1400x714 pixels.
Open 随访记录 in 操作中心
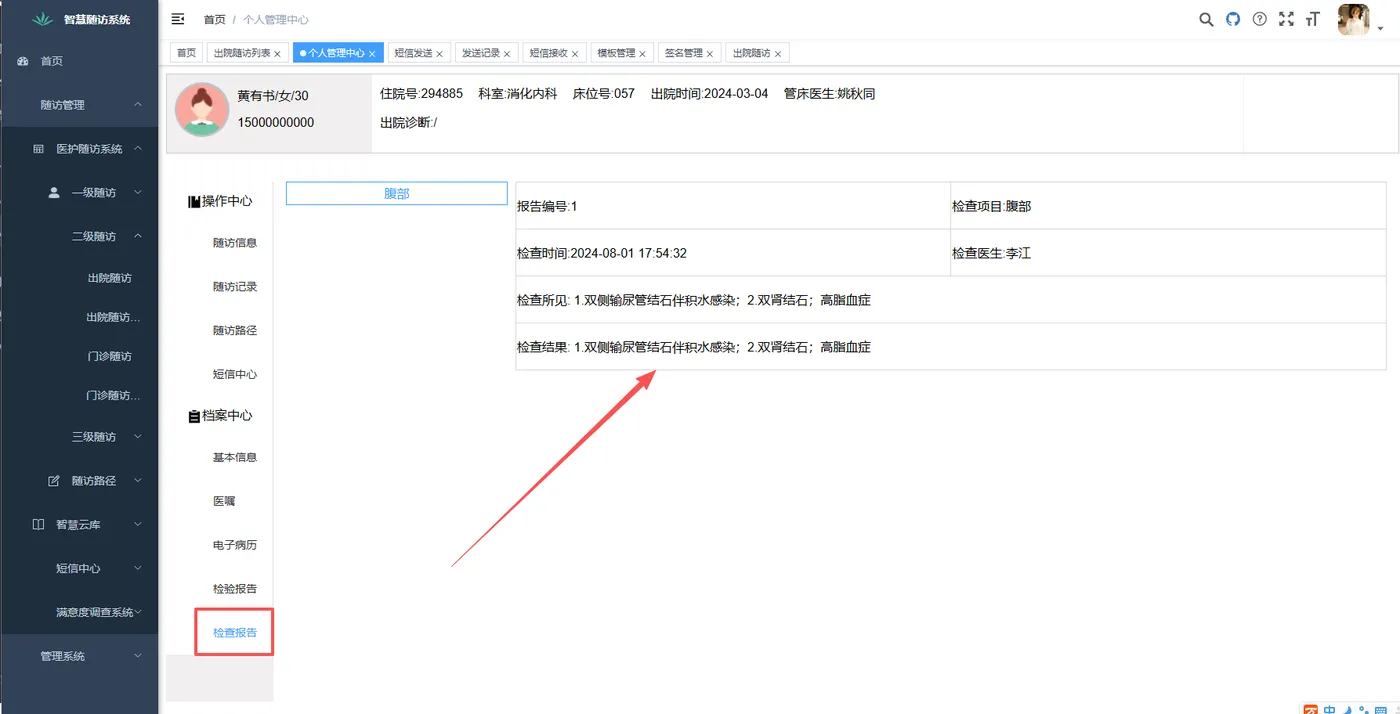coord(235,287)
